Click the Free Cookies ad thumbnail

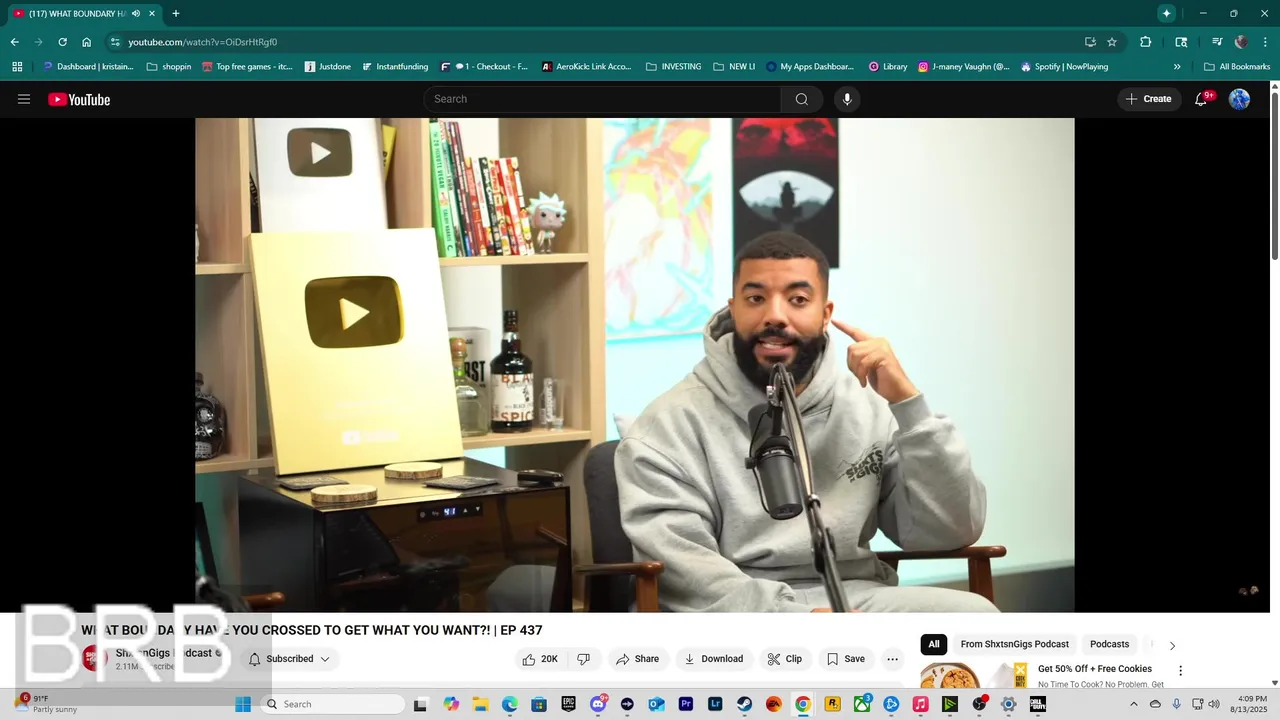tap(974, 675)
